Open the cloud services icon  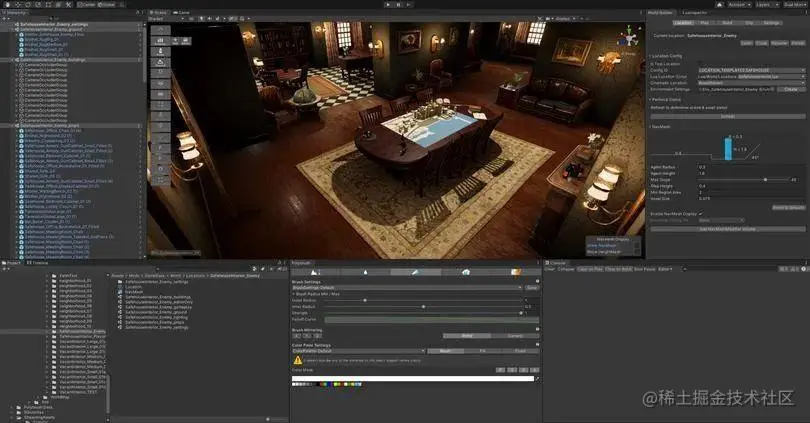click(x=720, y=4)
